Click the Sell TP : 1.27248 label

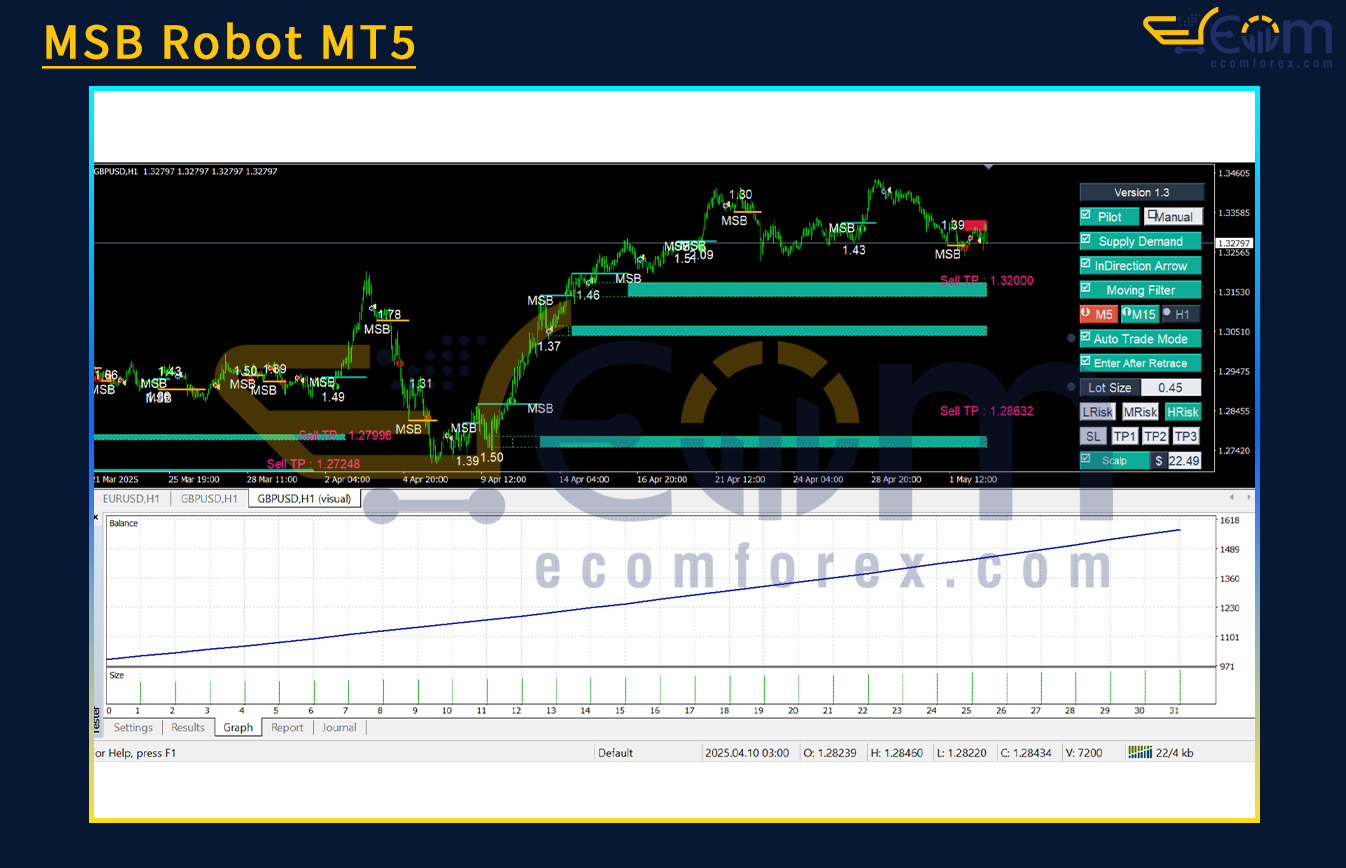coord(313,464)
